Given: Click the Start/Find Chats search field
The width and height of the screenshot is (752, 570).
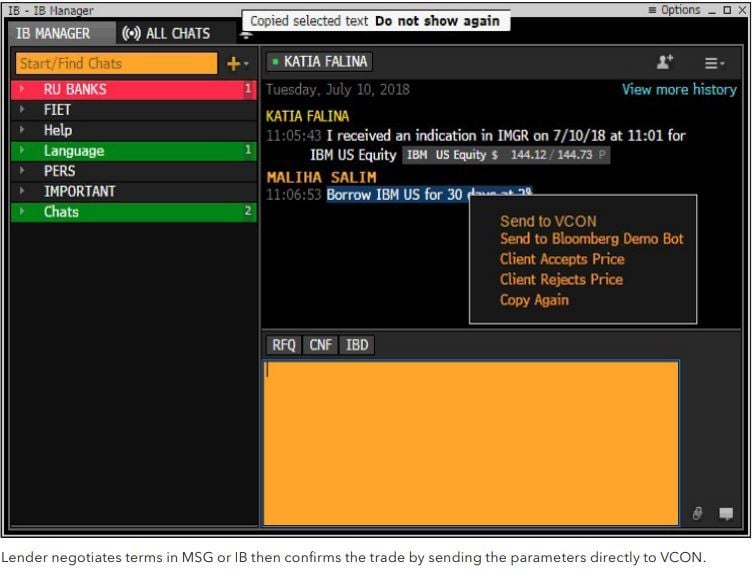Looking at the screenshot, I should coord(117,63).
